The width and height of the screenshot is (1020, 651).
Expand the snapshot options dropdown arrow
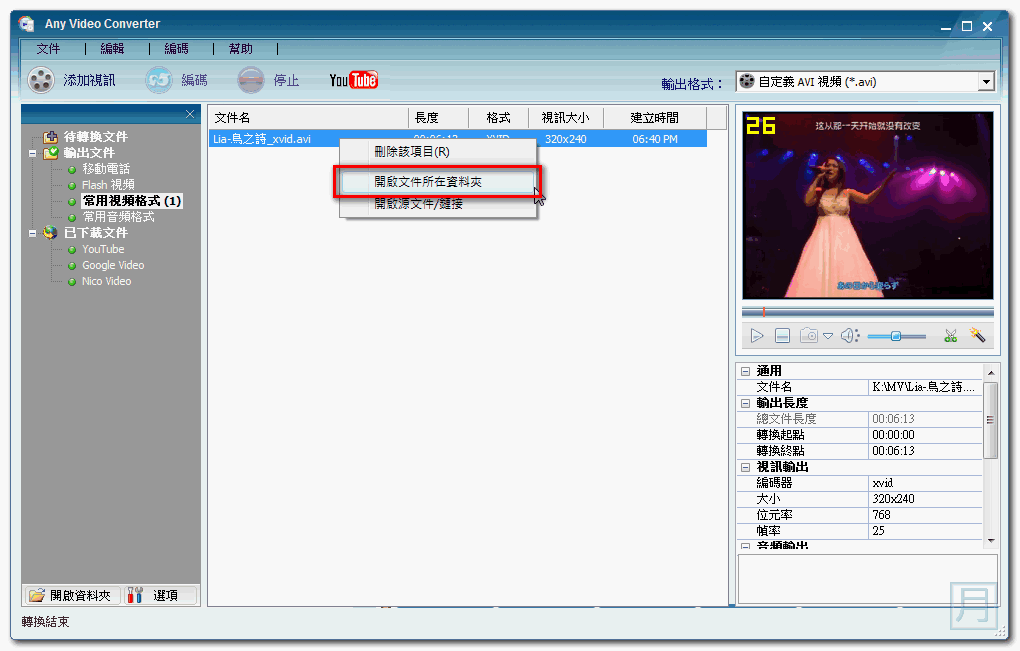click(828, 337)
